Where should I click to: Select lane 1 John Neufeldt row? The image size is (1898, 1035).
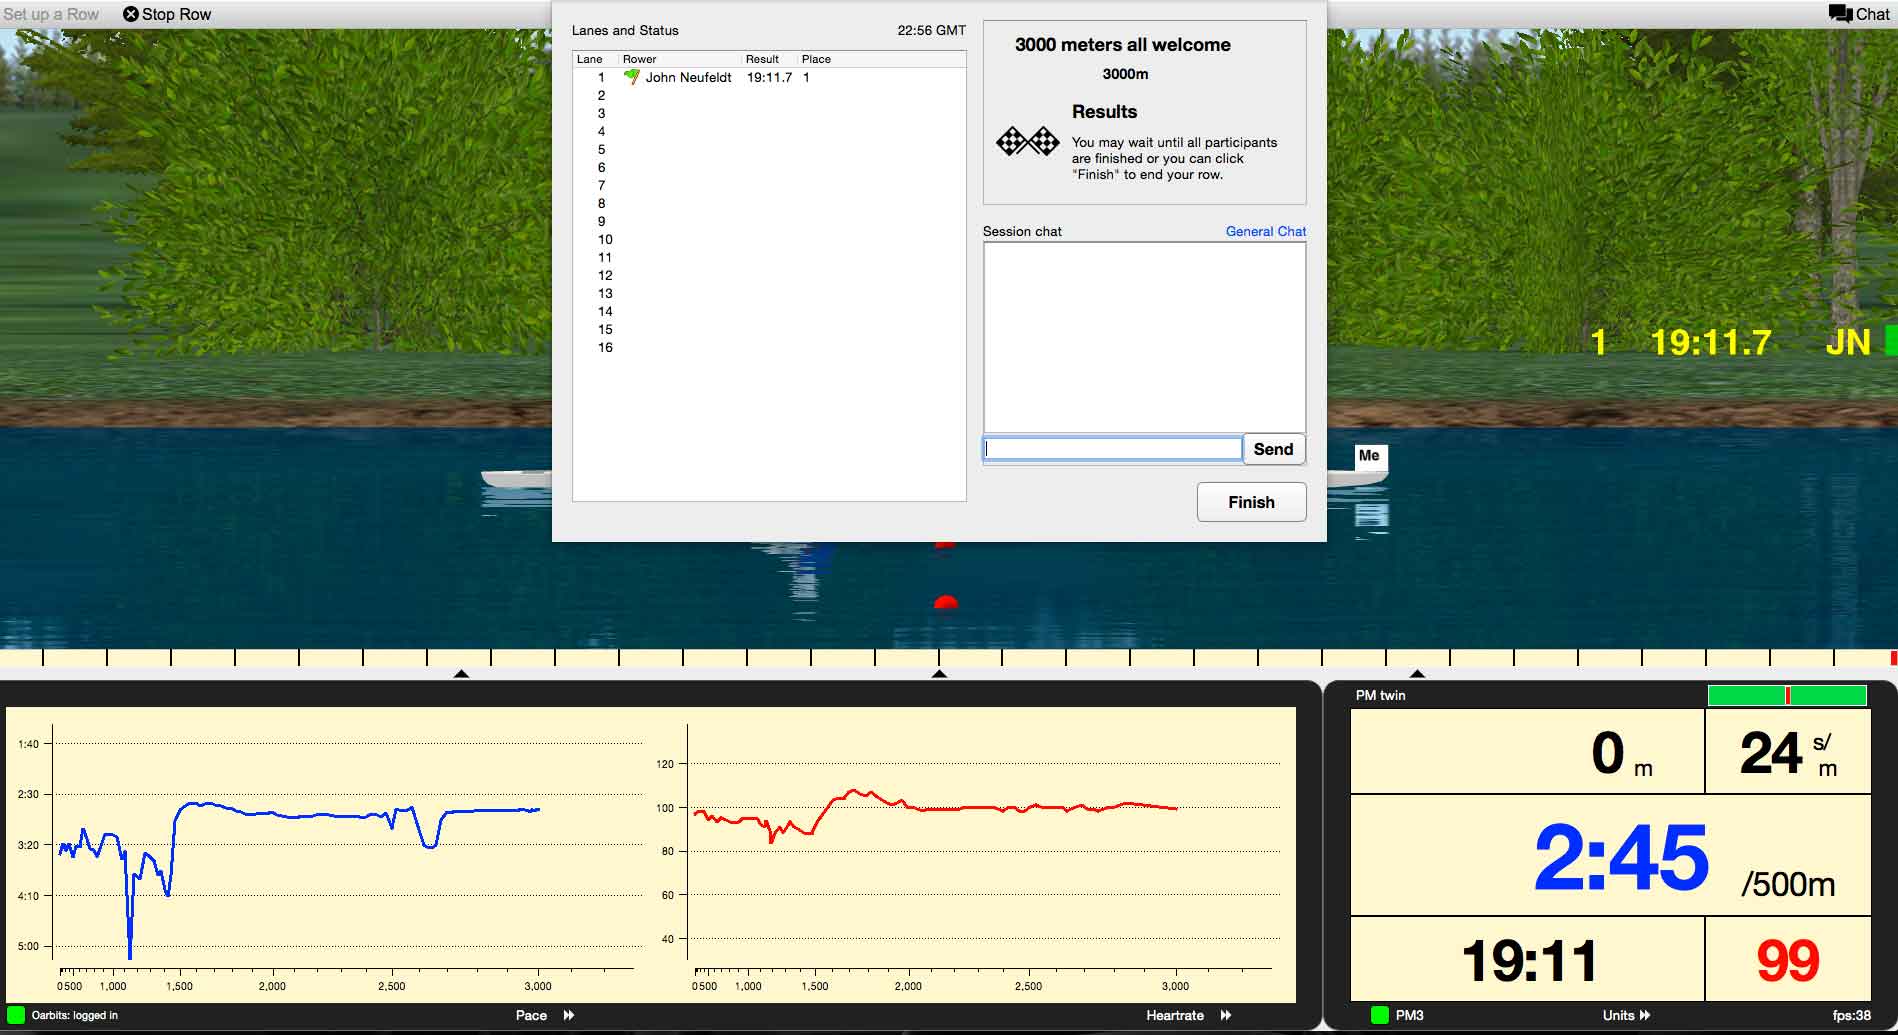(769, 77)
